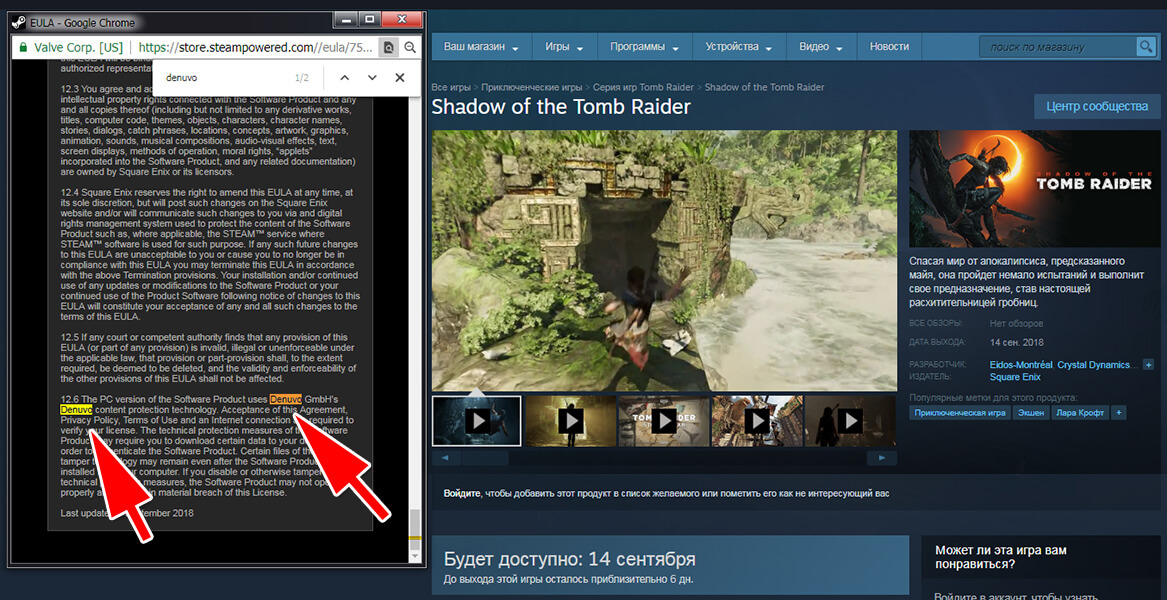The height and width of the screenshot is (600, 1167).
Task: Click the plus button to add tags
Action: [1118, 412]
